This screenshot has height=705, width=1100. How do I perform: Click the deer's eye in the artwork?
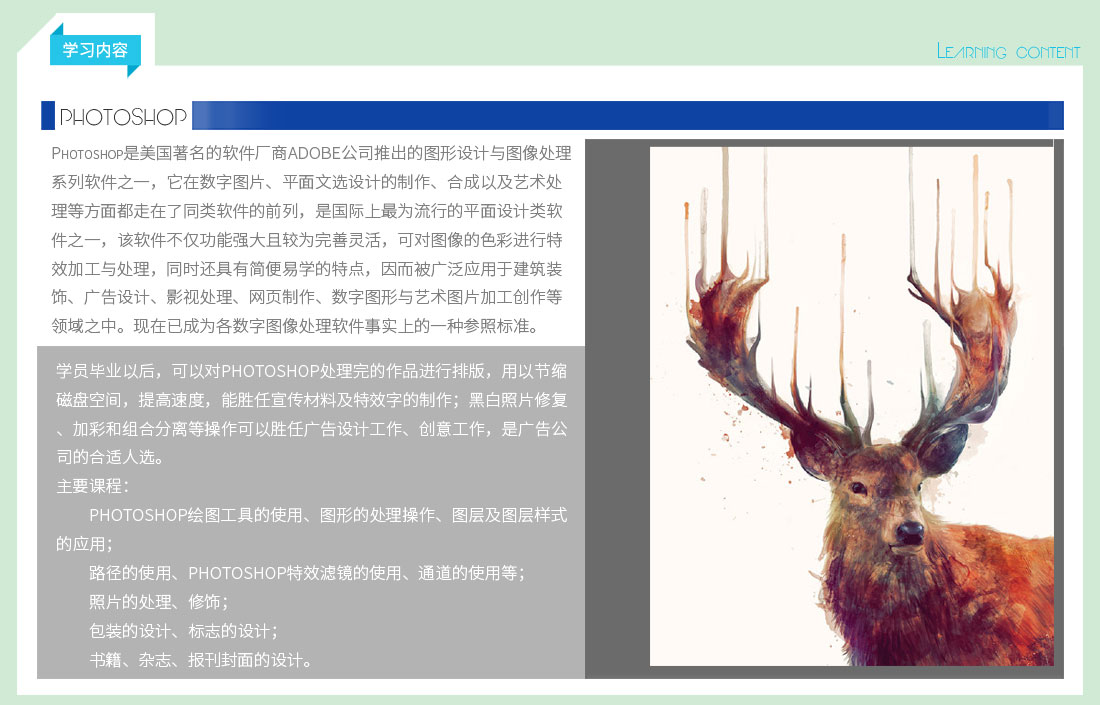[858, 487]
